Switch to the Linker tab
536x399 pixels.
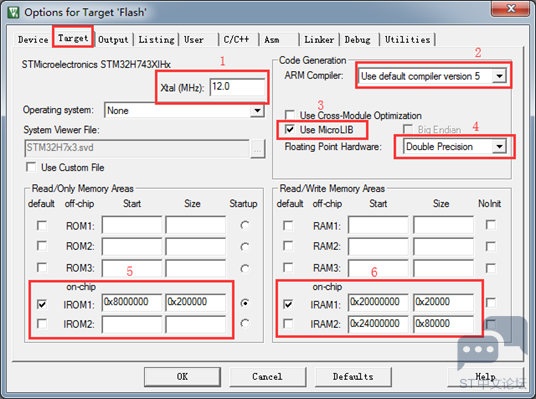[x=319, y=40]
